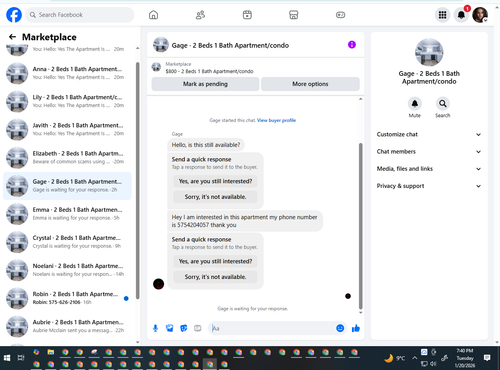Show hidden system tray icons
This screenshot has height=370, width=500.
[414, 358]
